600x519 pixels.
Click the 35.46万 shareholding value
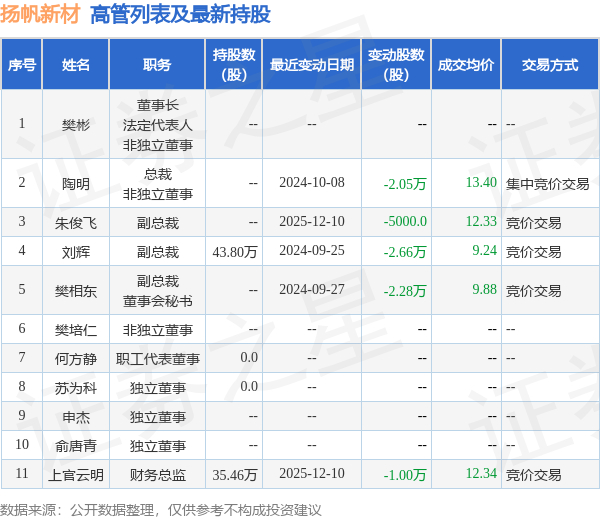(235, 475)
